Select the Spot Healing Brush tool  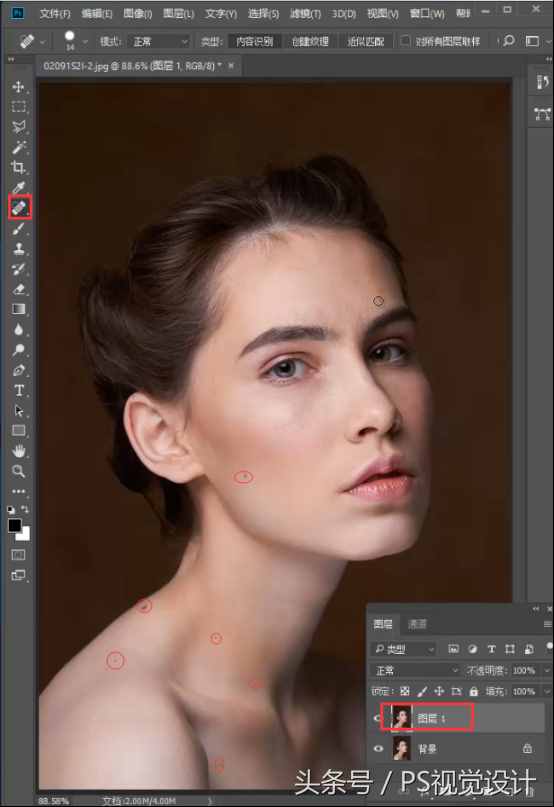pos(19,207)
